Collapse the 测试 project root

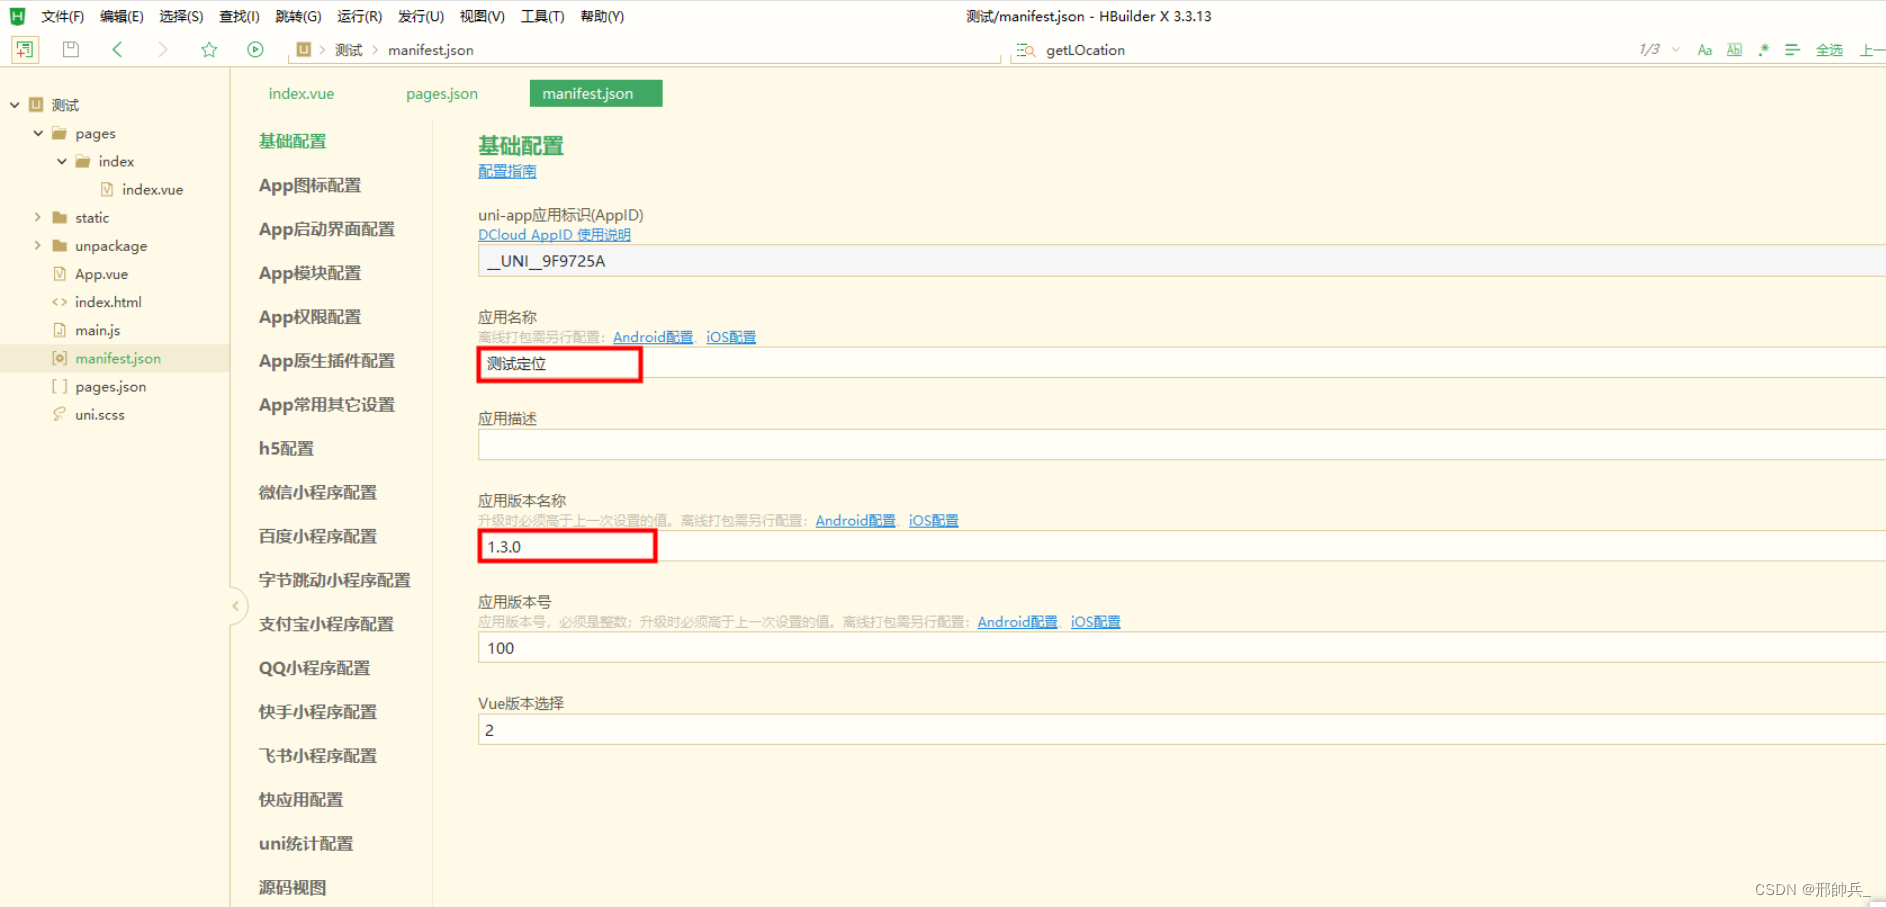pos(15,105)
